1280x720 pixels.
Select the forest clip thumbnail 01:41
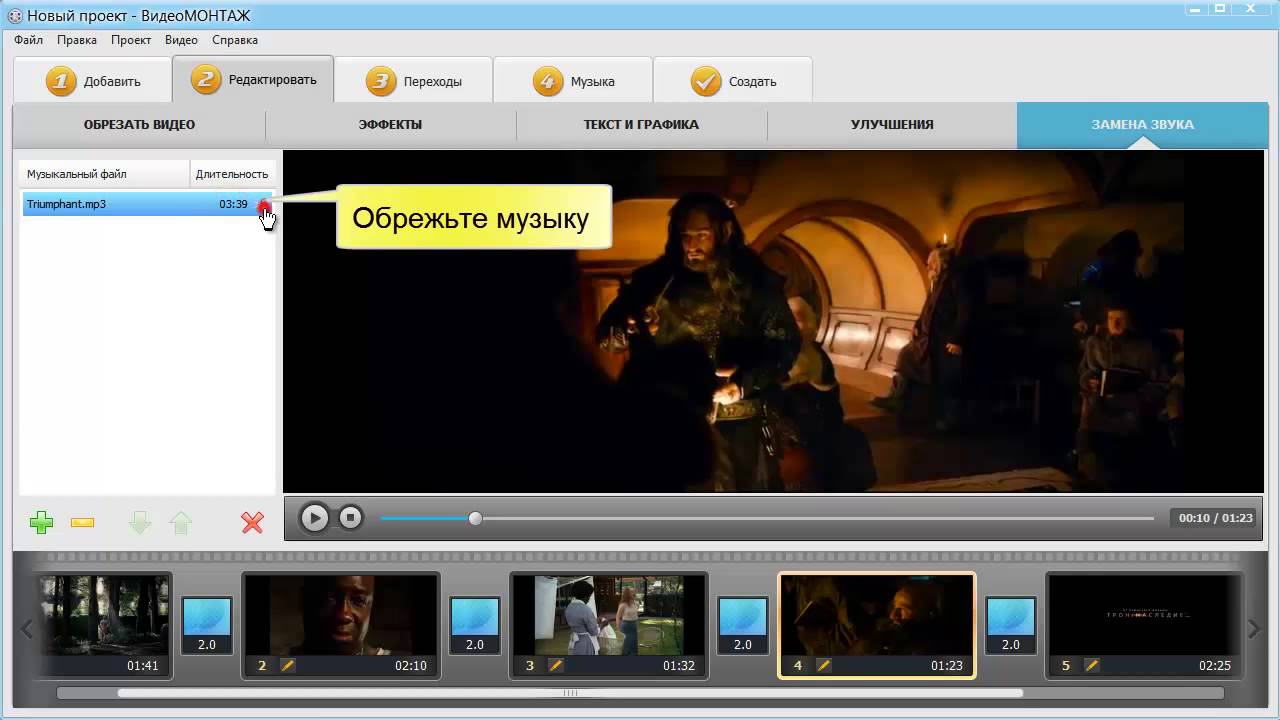click(104, 626)
